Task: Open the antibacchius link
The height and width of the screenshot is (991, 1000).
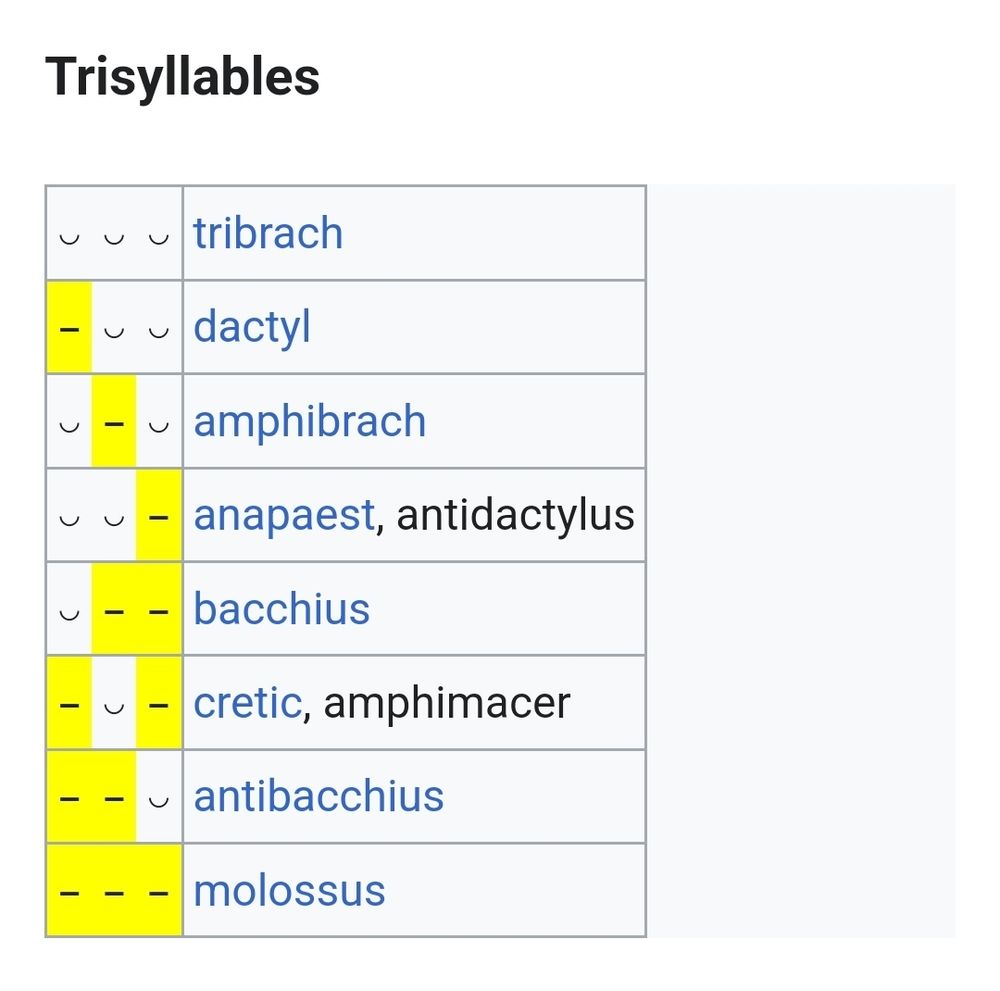Action: click(318, 796)
